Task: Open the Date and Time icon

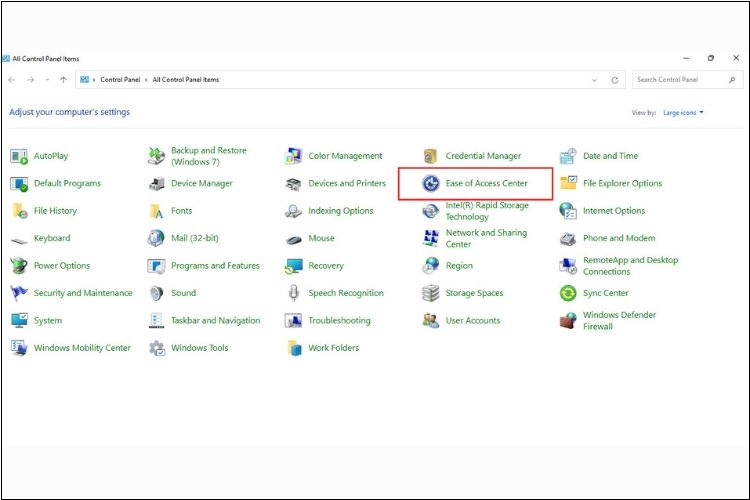Action: [x=568, y=156]
